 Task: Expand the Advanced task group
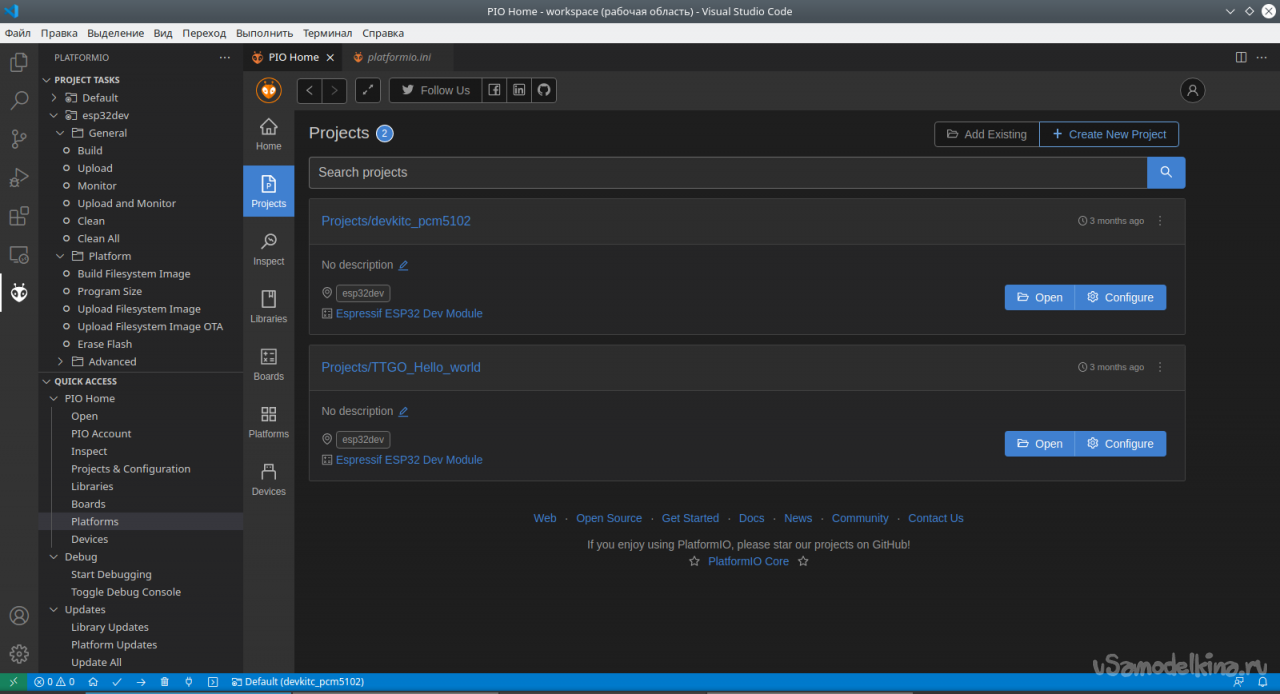pos(61,362)
